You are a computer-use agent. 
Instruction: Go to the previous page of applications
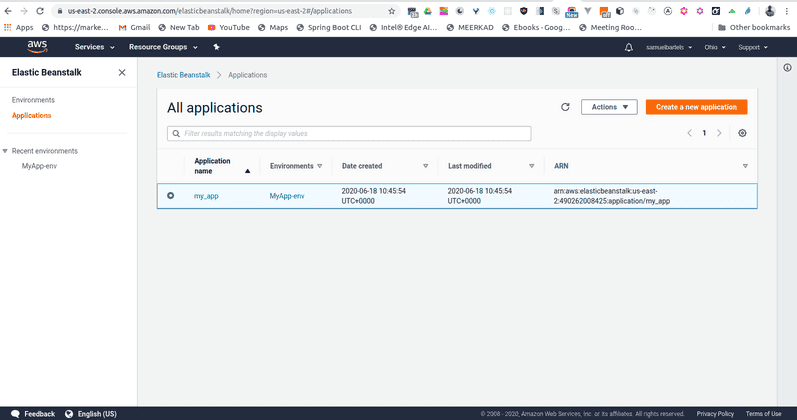click(689, 133)
